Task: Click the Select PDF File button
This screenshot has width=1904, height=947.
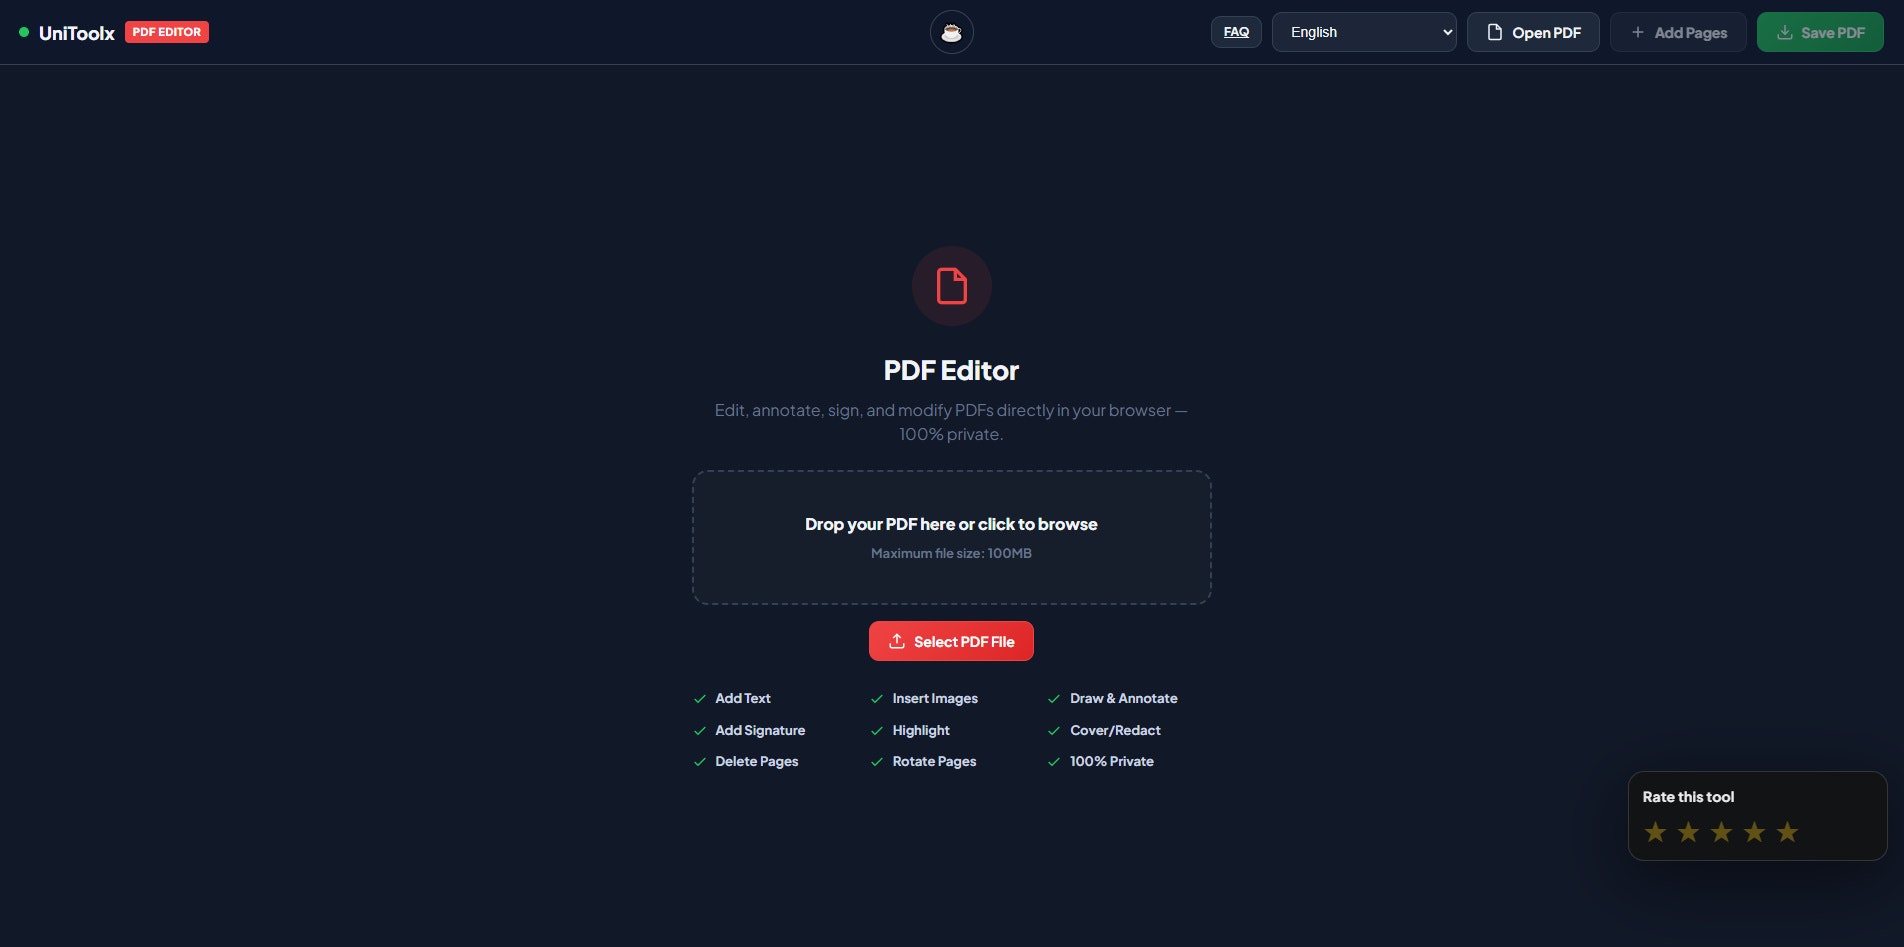Action: tap(951, 641)
